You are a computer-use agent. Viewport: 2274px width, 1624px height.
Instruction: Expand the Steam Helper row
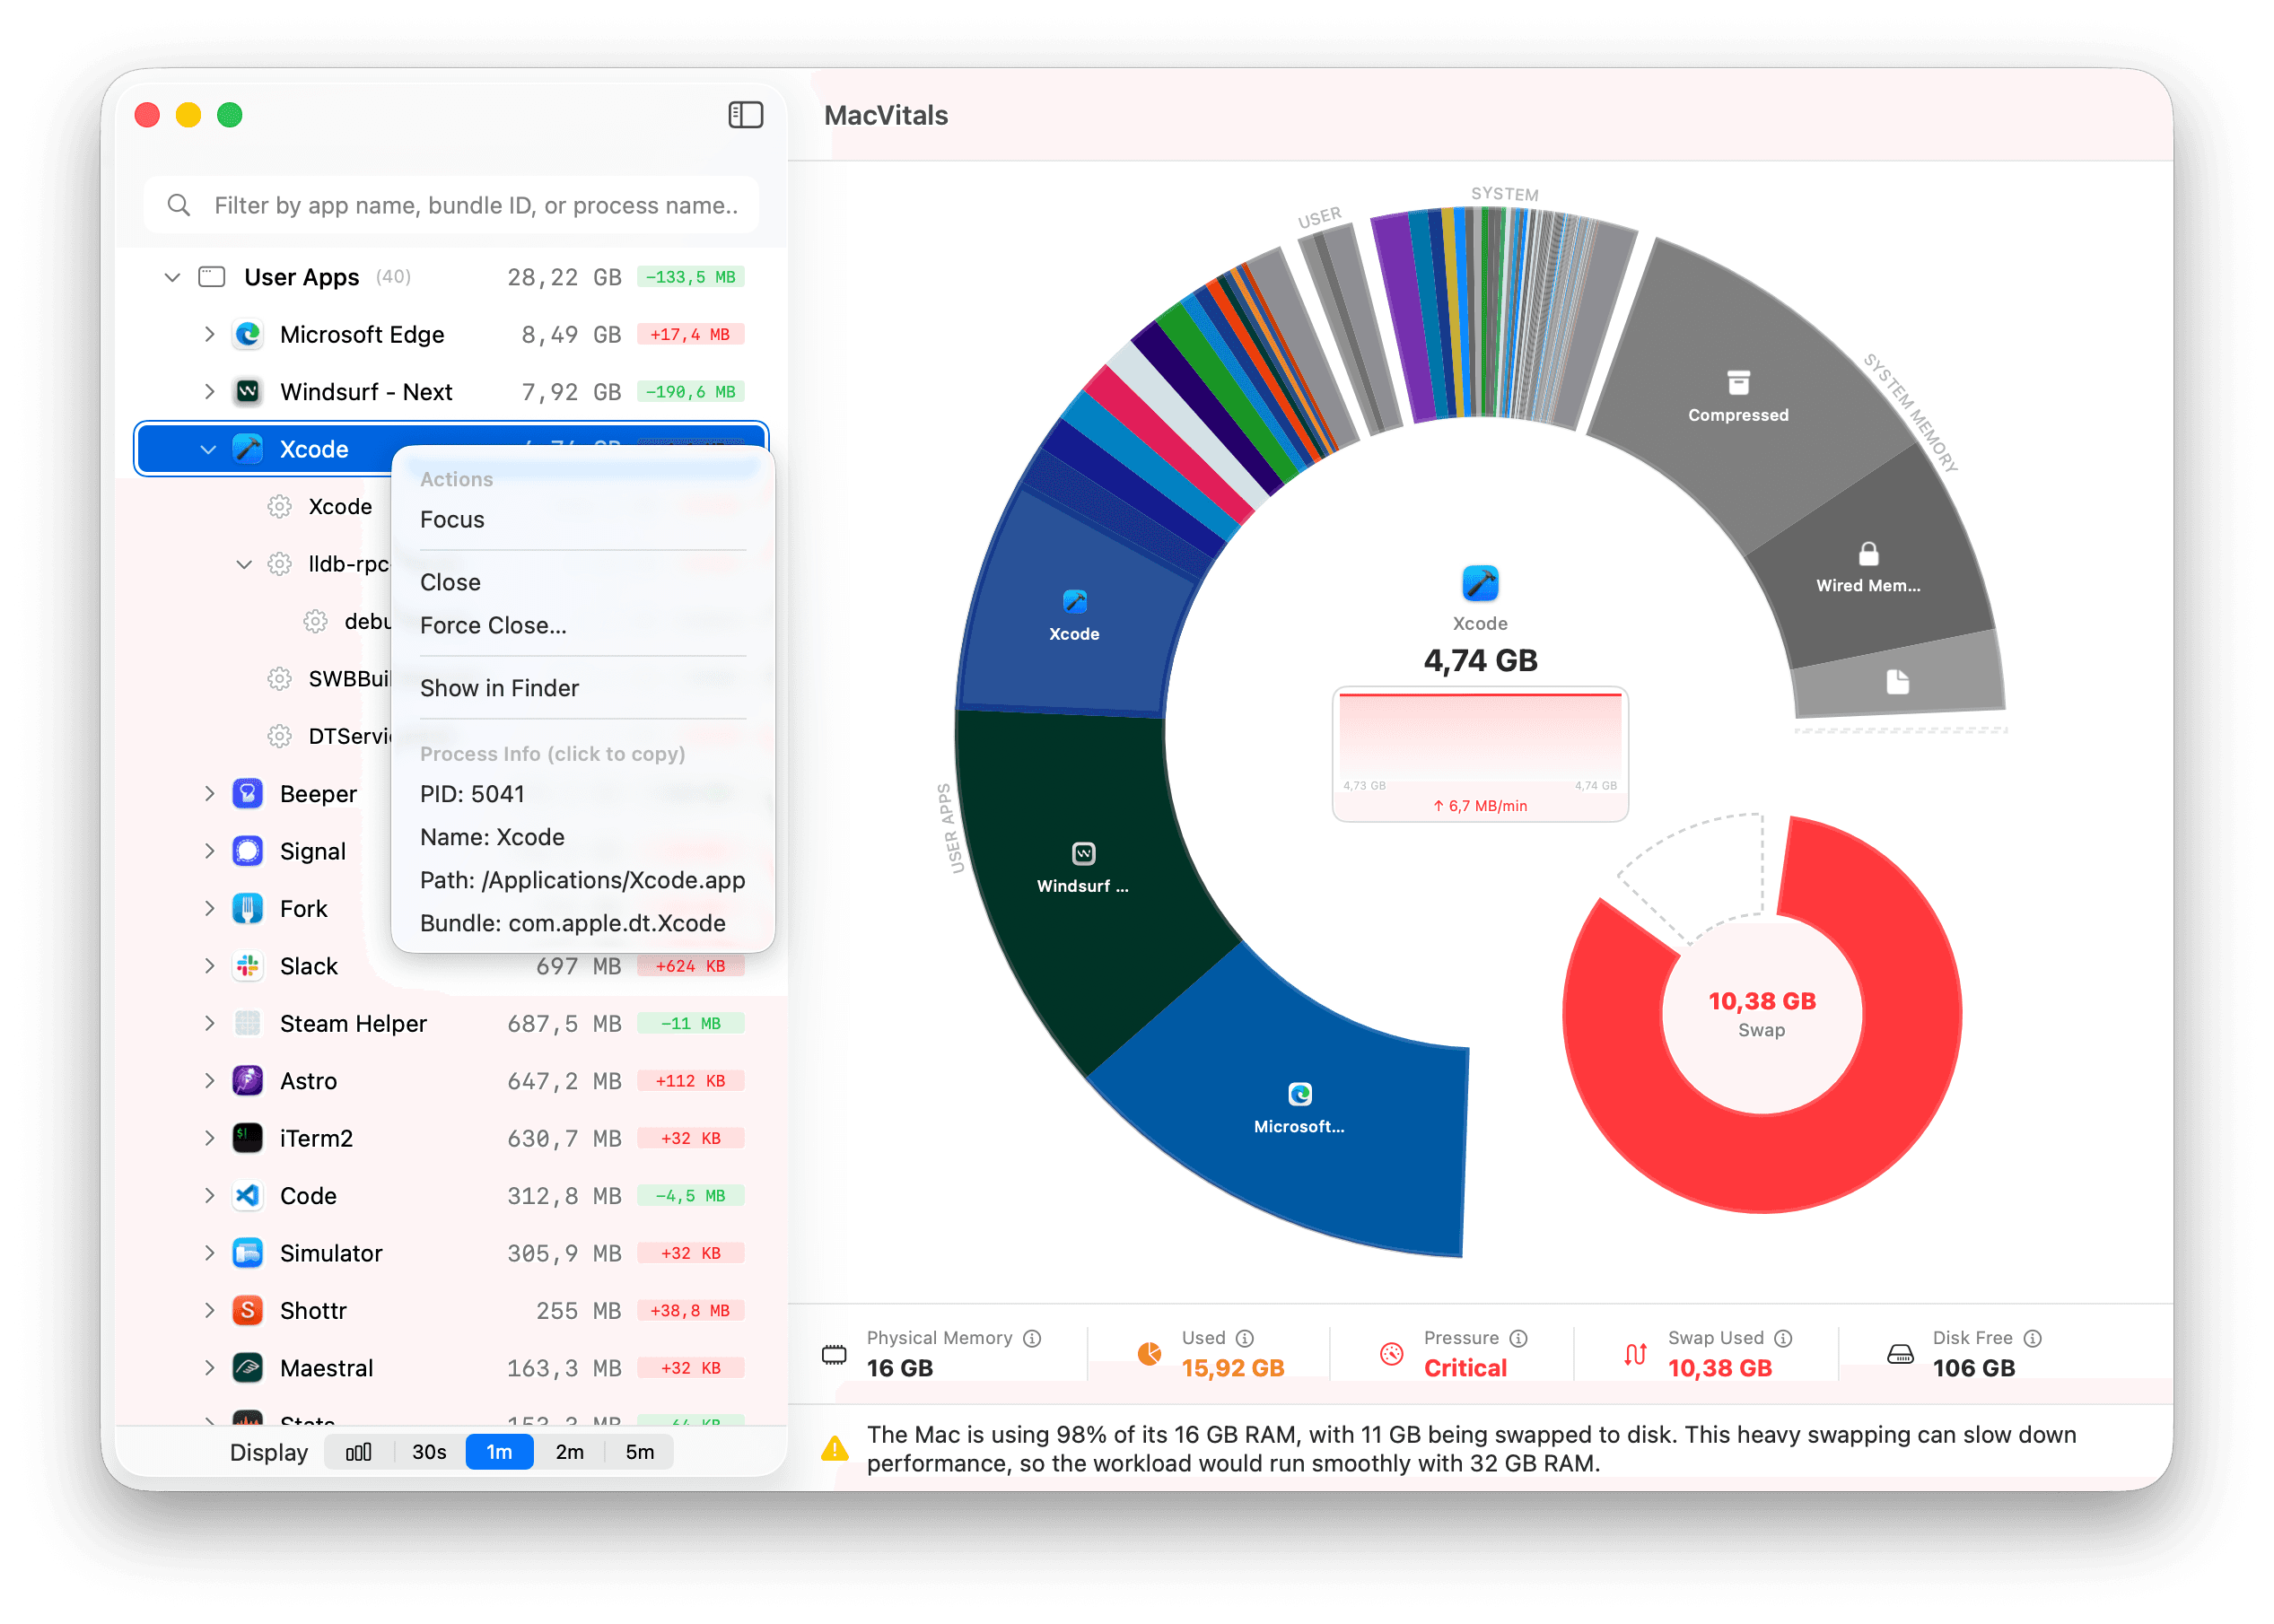coord(209,1024)
